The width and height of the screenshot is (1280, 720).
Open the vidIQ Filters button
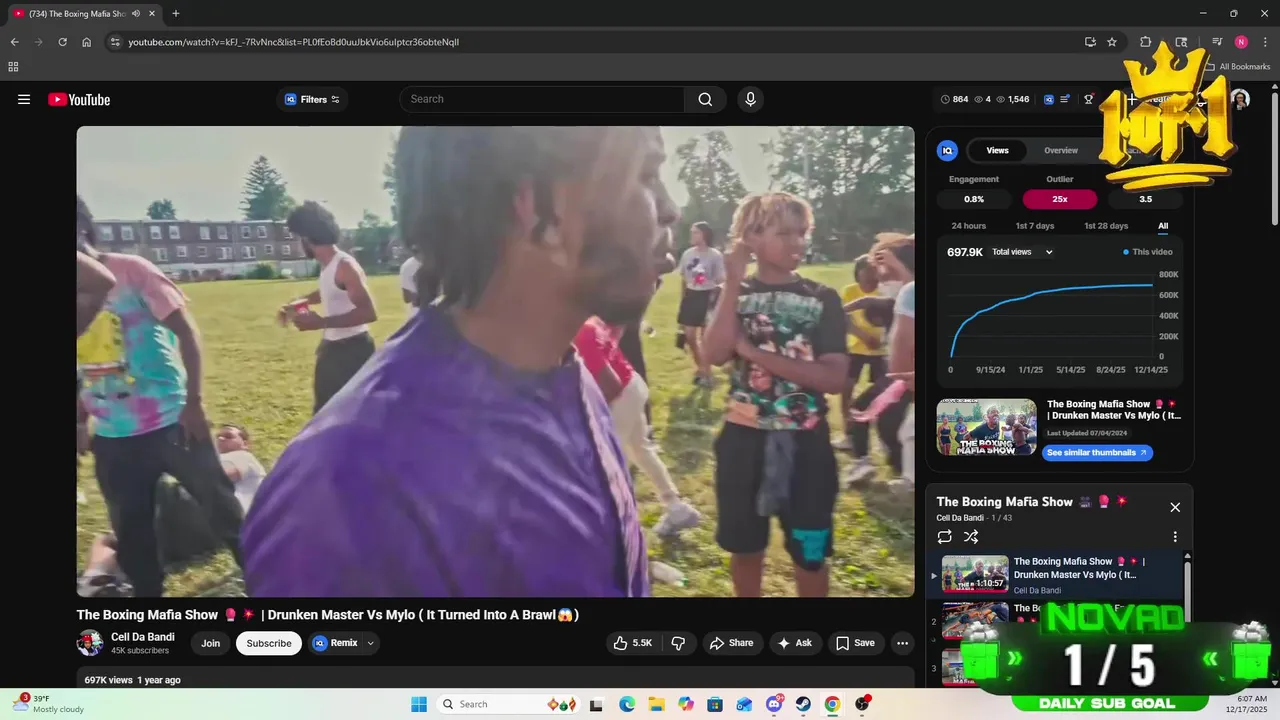click(312, 99)
